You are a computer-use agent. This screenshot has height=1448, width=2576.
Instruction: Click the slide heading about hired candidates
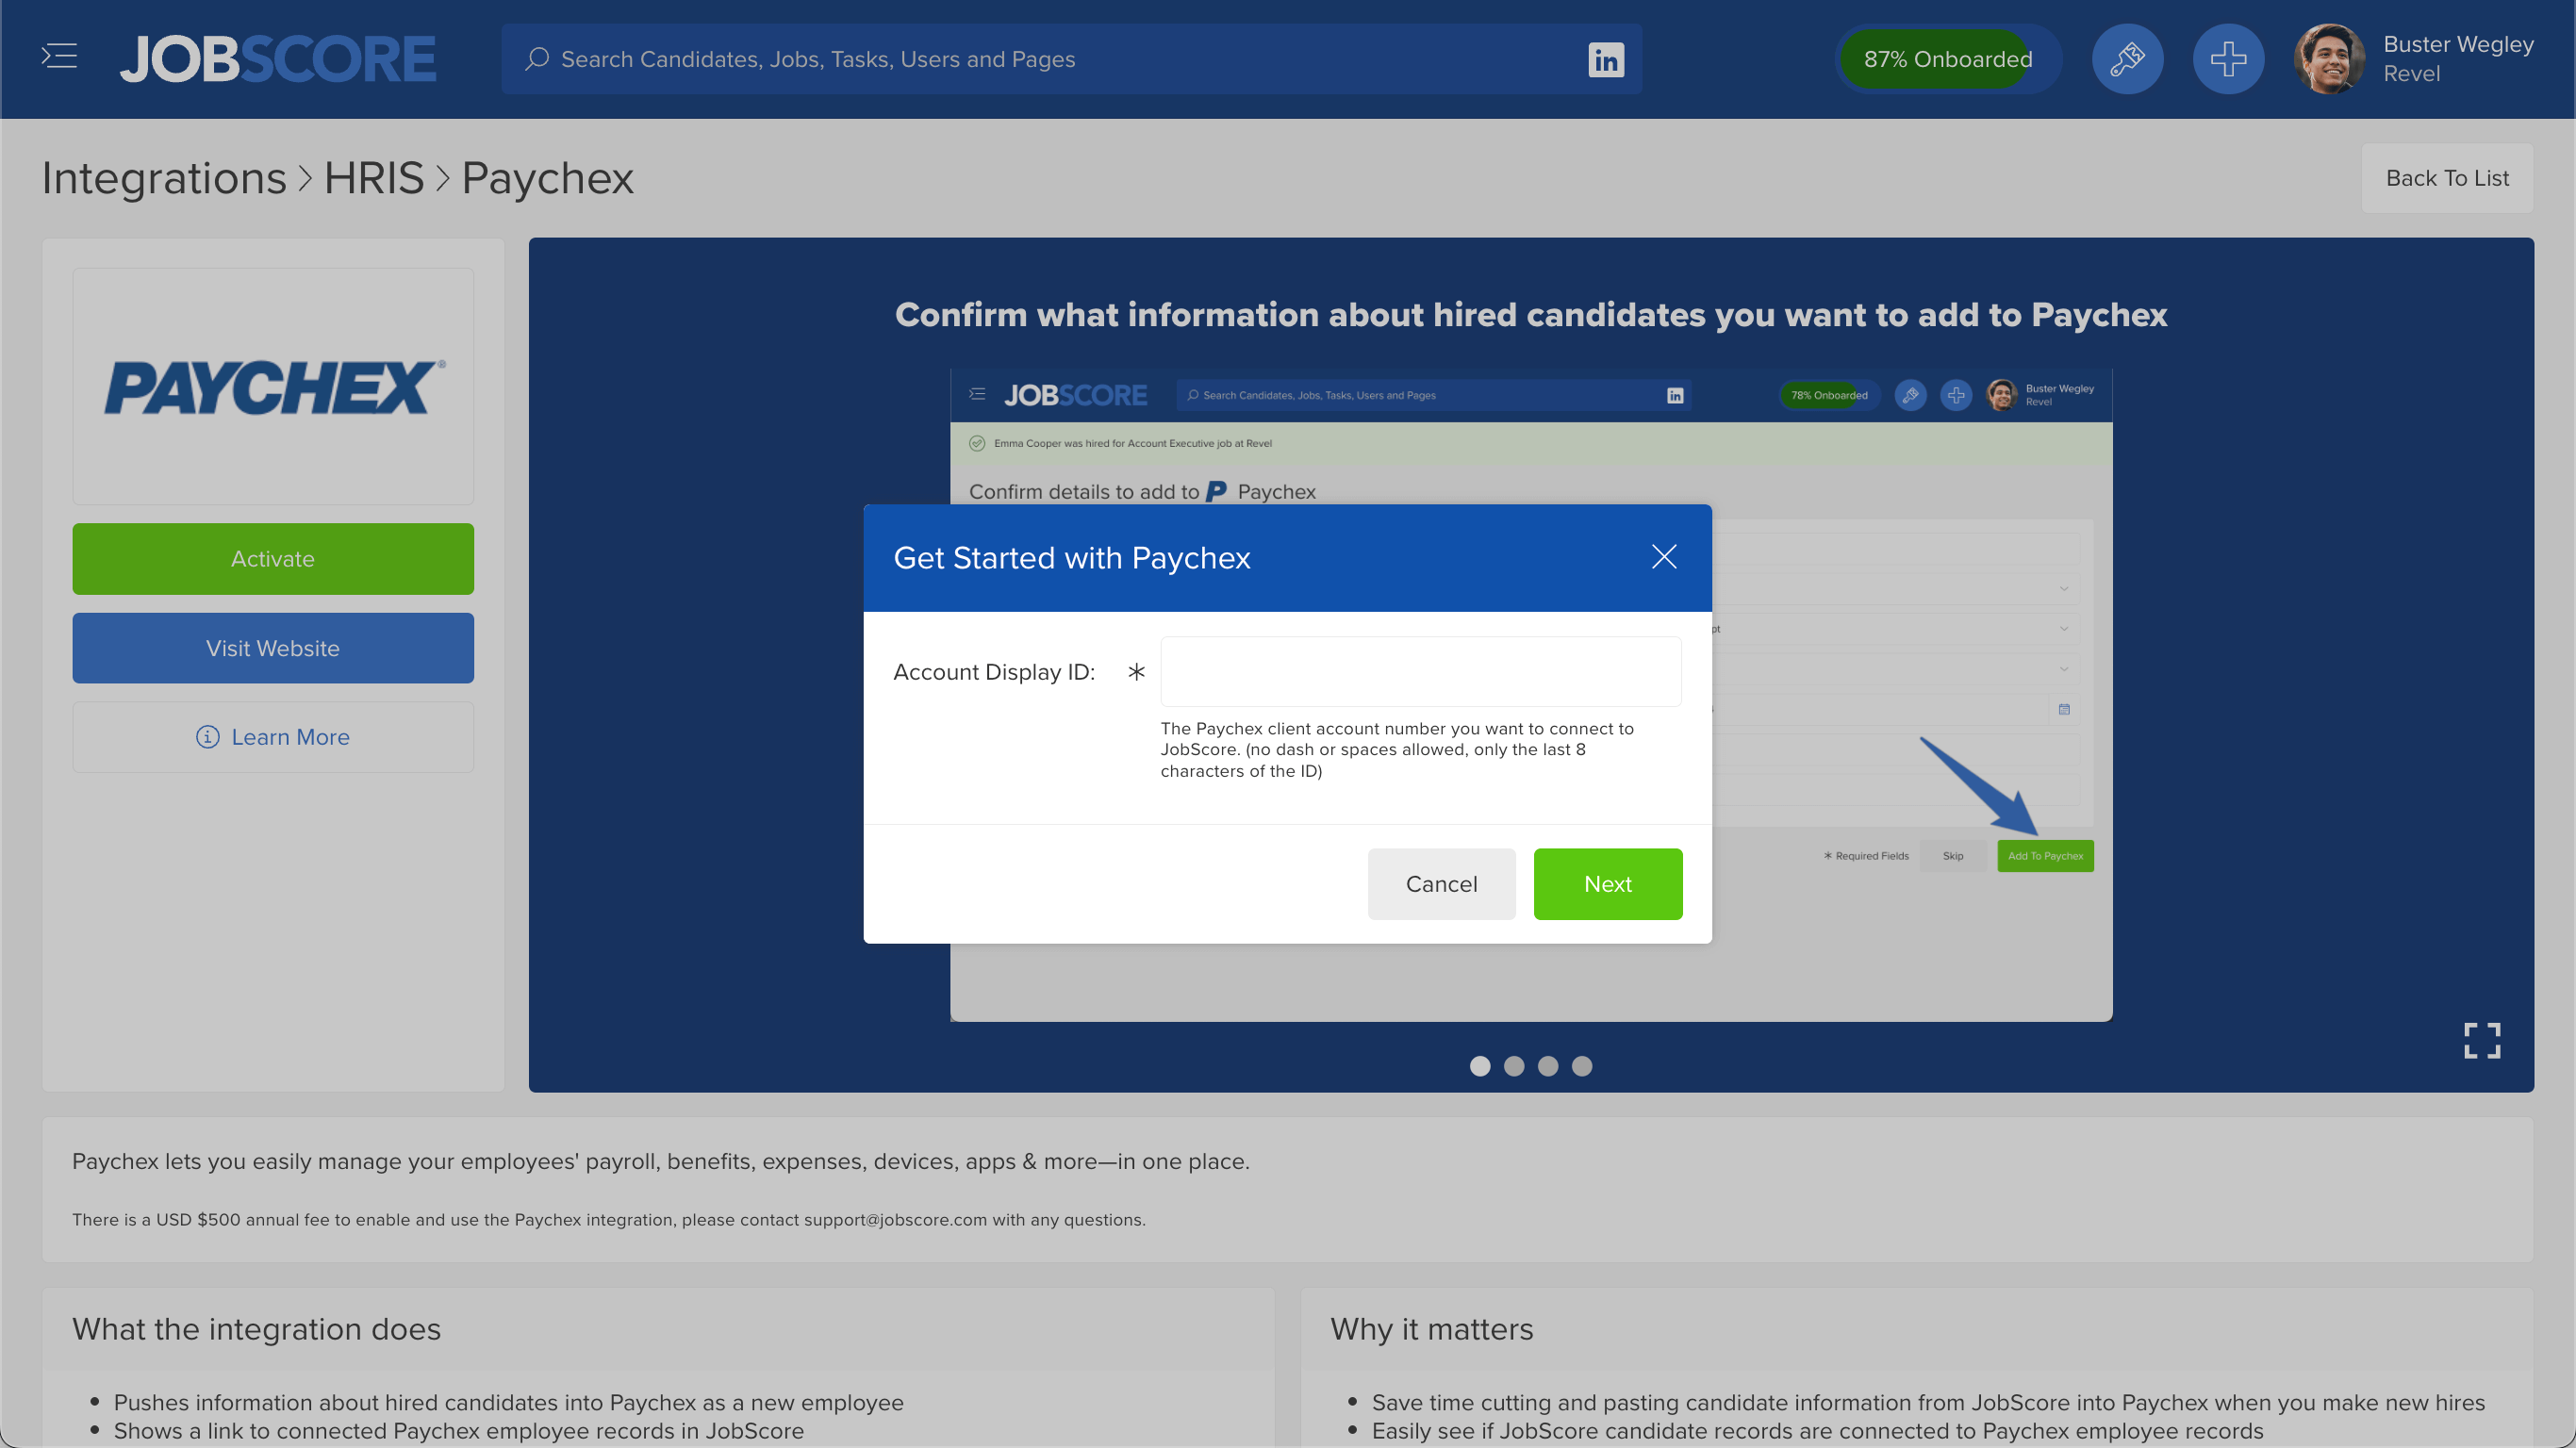click(x=1531, y=314)
